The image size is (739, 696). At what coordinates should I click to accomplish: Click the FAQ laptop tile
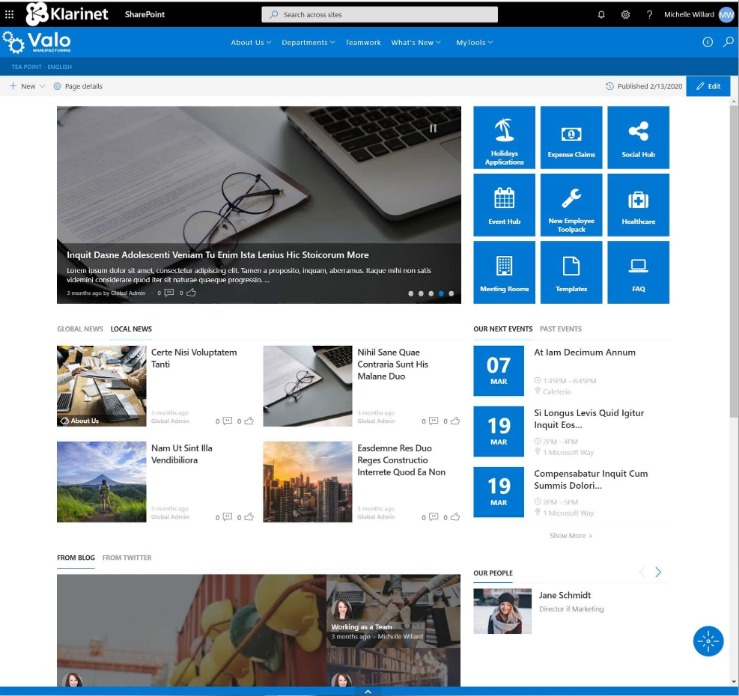pos(637,271)
